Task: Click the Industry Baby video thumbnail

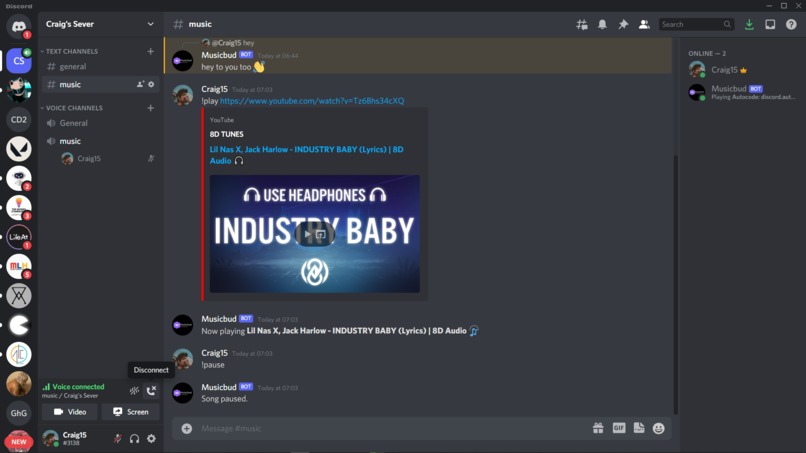Action: click(x=315, y=234)
